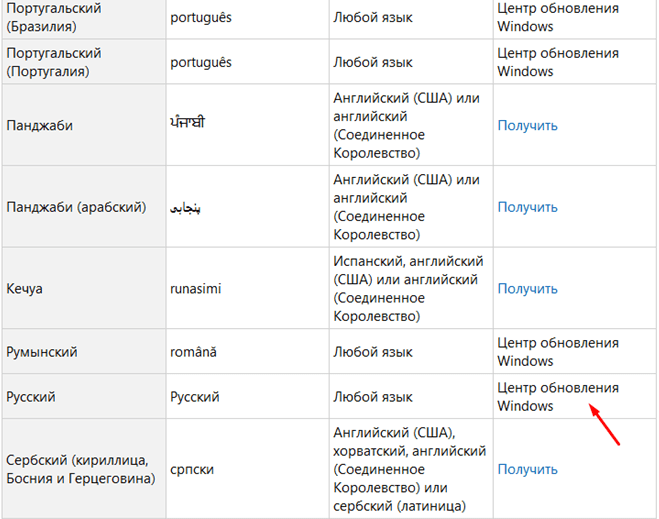659x519 pixels.
Task: Click the Получить link beside Gurmukhi-script Панджаби
Action: 527,126
